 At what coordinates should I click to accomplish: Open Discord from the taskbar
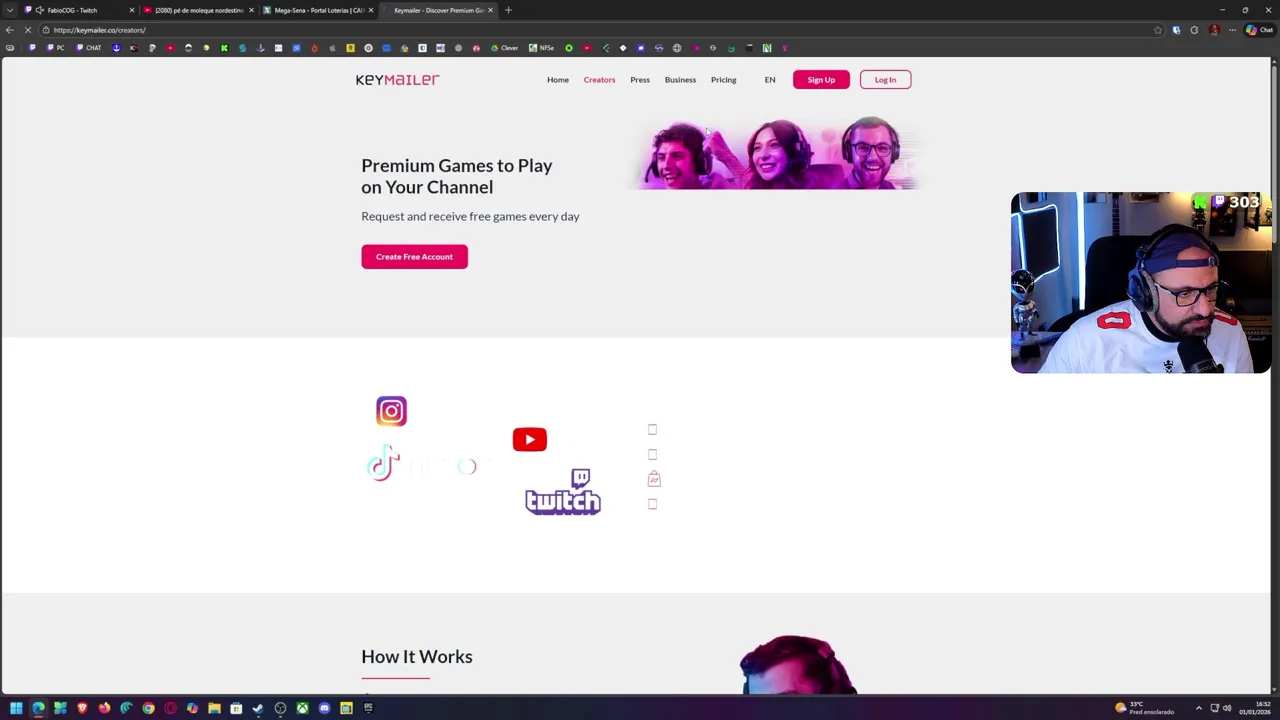[x=324, y=709]
